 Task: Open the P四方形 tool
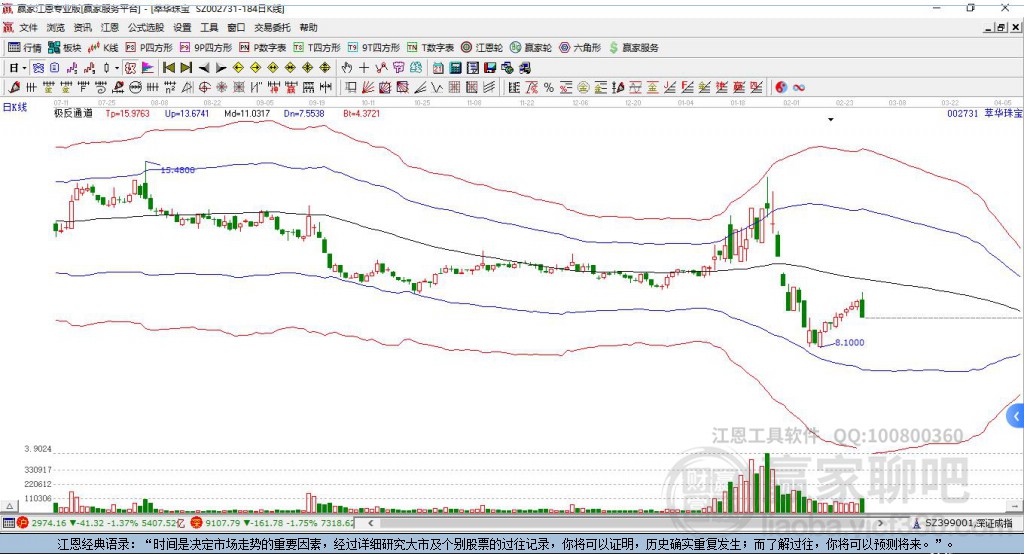click(x=149, y=48)
